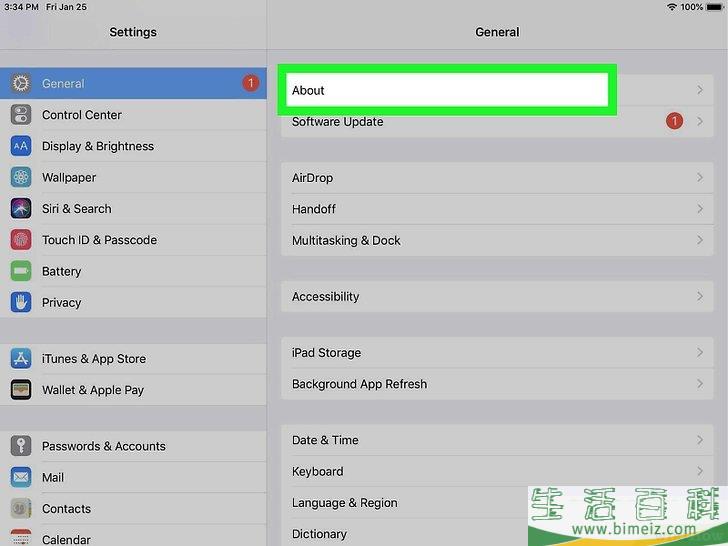The width and height of the screenshot is (728, 546).
Task: Tap the Date & Time label
Action: [x=325, y=440]
